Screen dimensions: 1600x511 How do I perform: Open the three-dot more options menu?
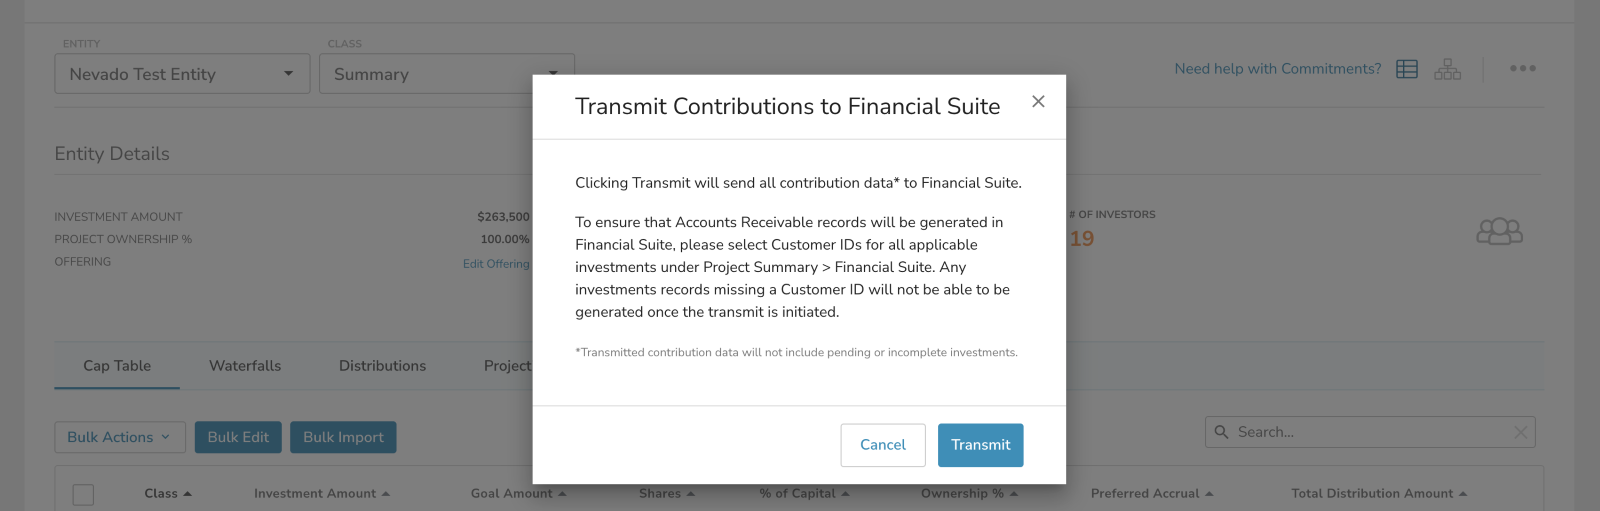click(x=1522, y=69)
